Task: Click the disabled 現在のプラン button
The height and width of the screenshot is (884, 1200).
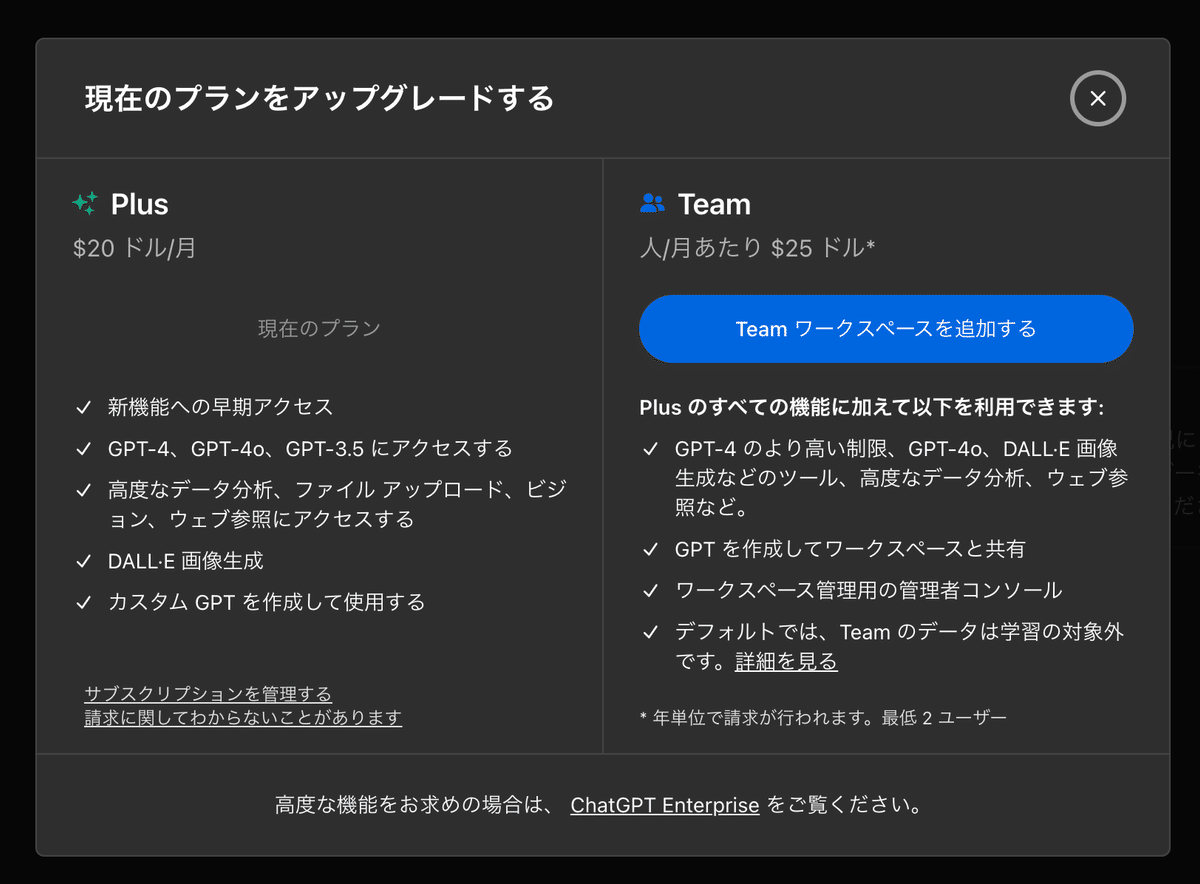Action: [x=319, y=328]
